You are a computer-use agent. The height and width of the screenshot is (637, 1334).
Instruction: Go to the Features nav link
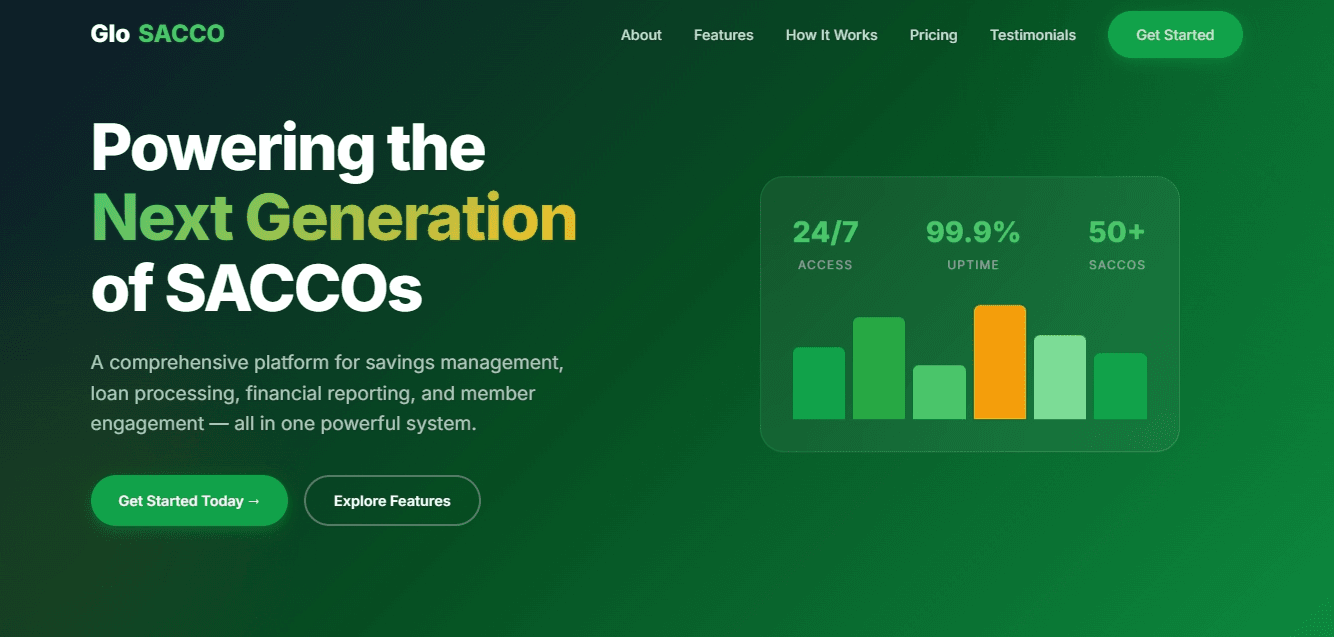pos(723,35)
